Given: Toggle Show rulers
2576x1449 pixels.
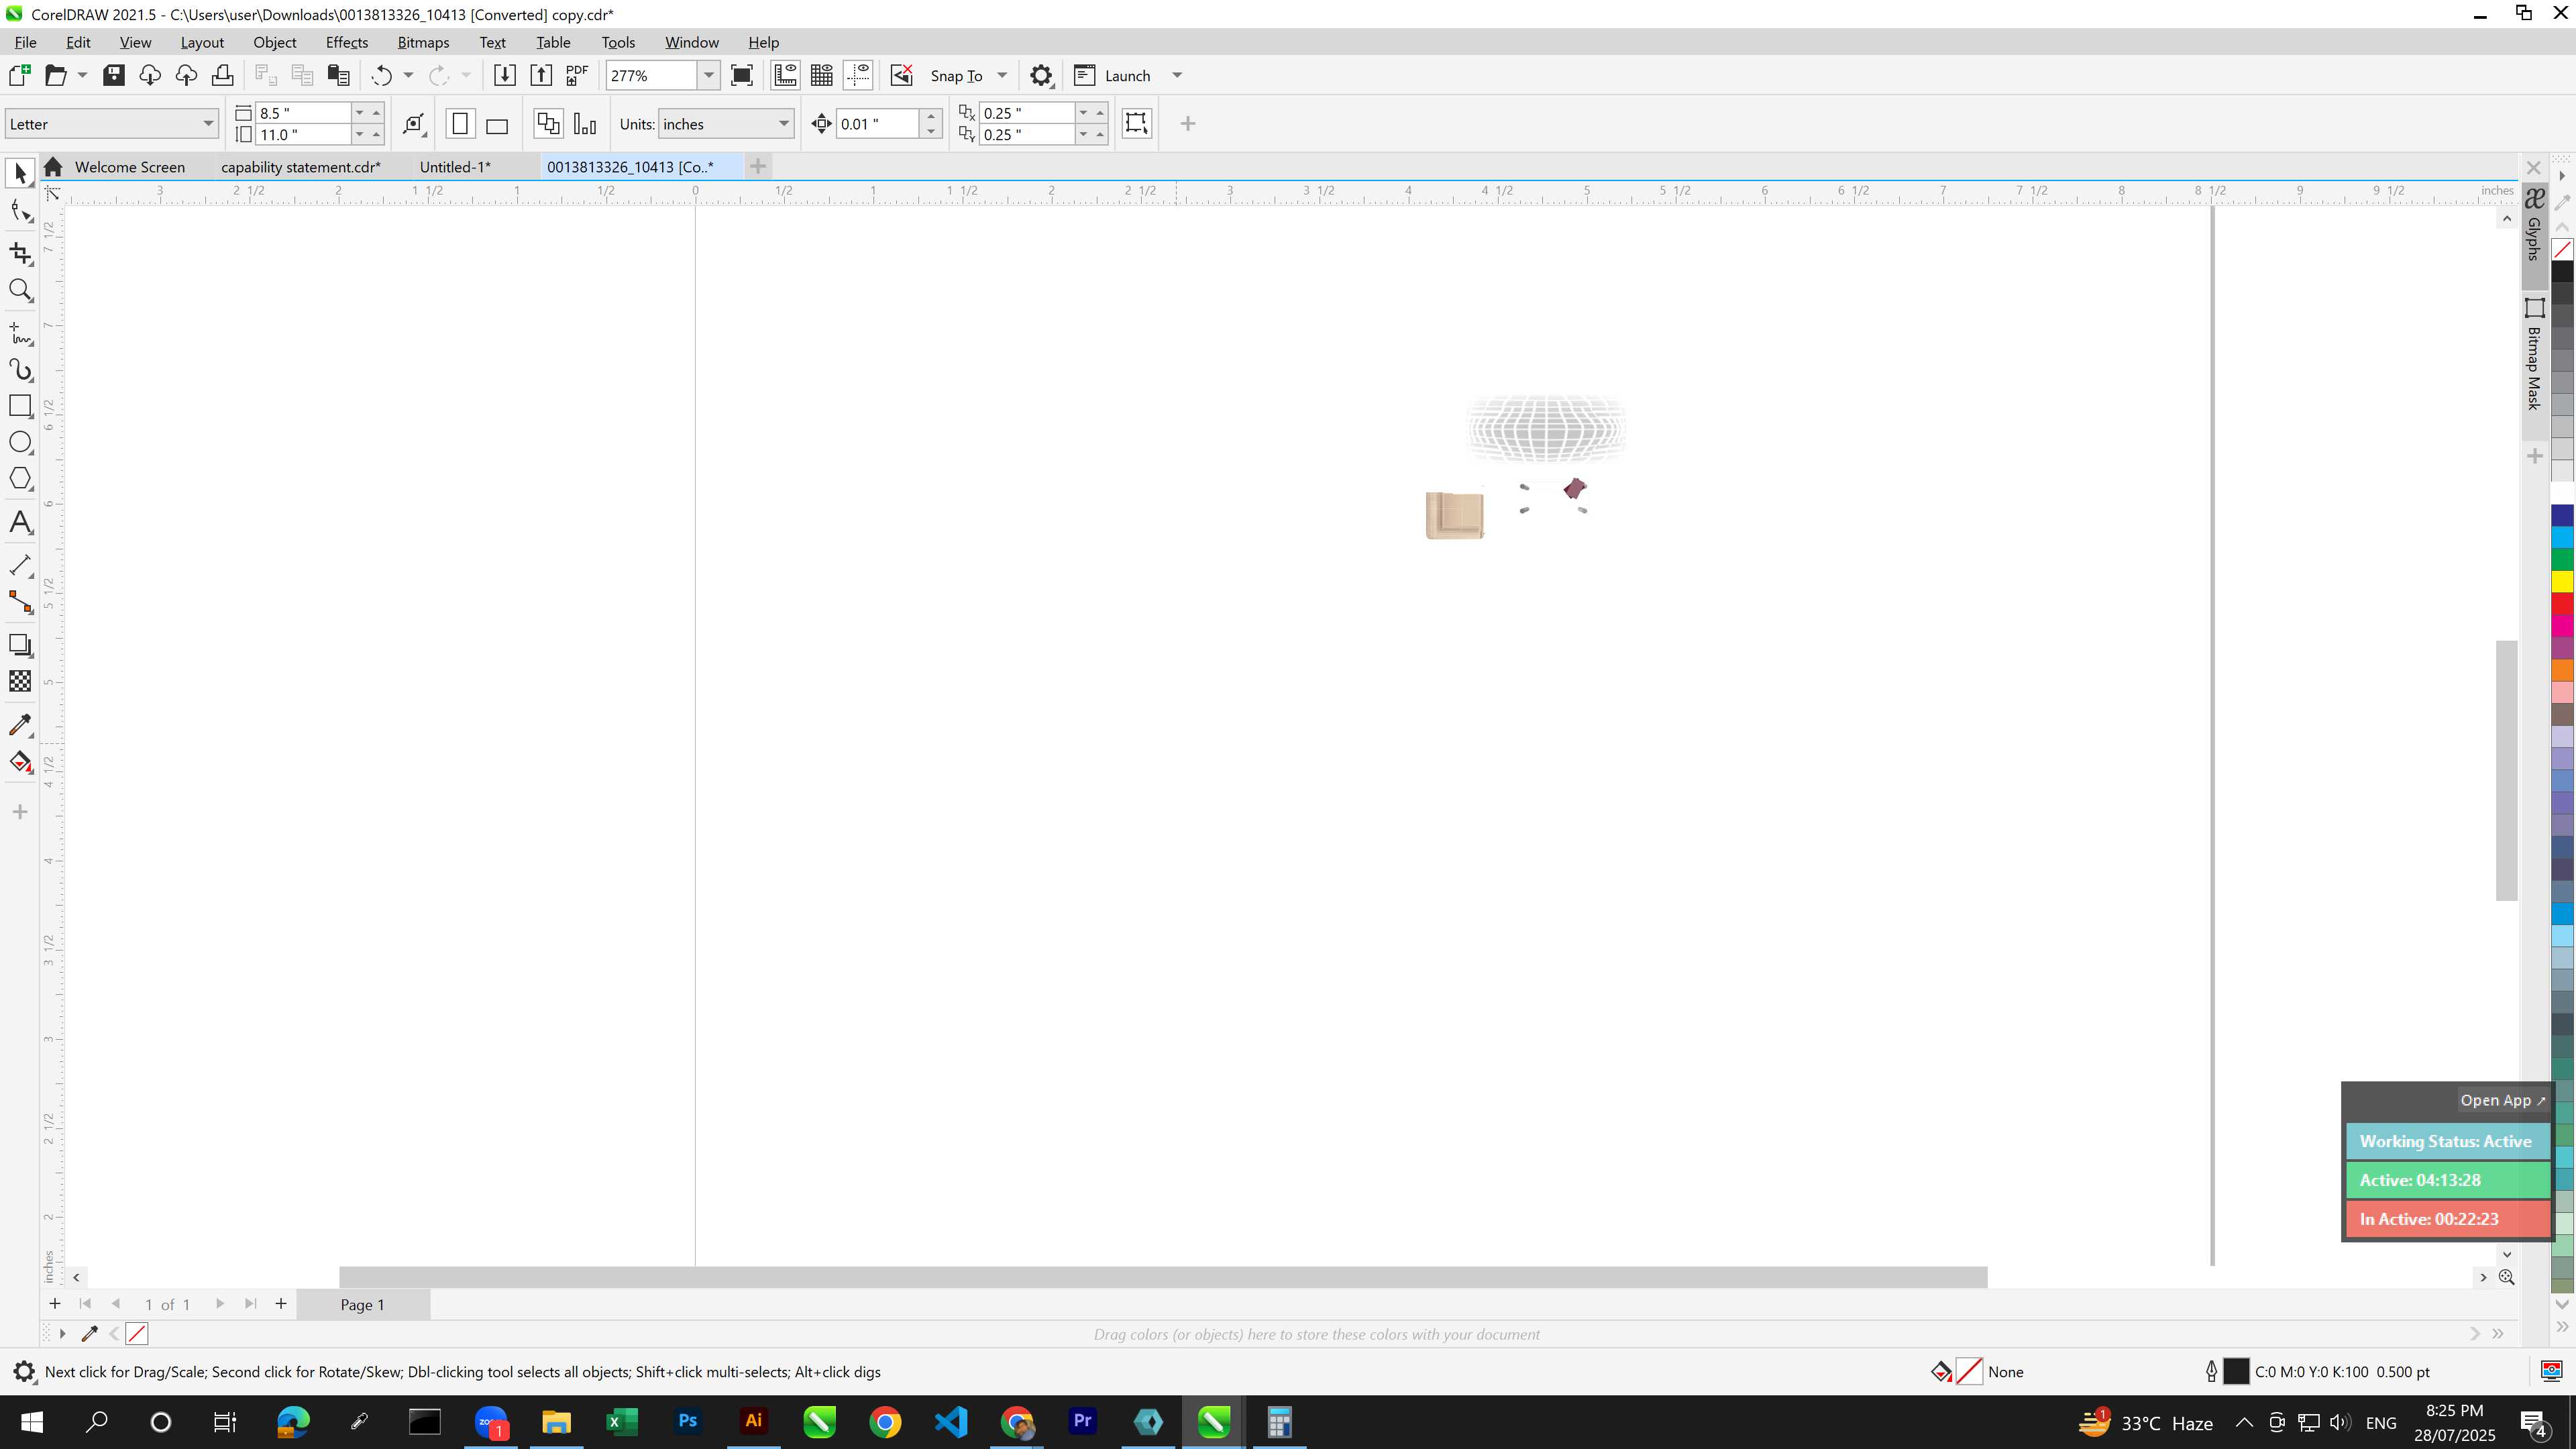Looking at the screenshot, I should coord(786,75).
